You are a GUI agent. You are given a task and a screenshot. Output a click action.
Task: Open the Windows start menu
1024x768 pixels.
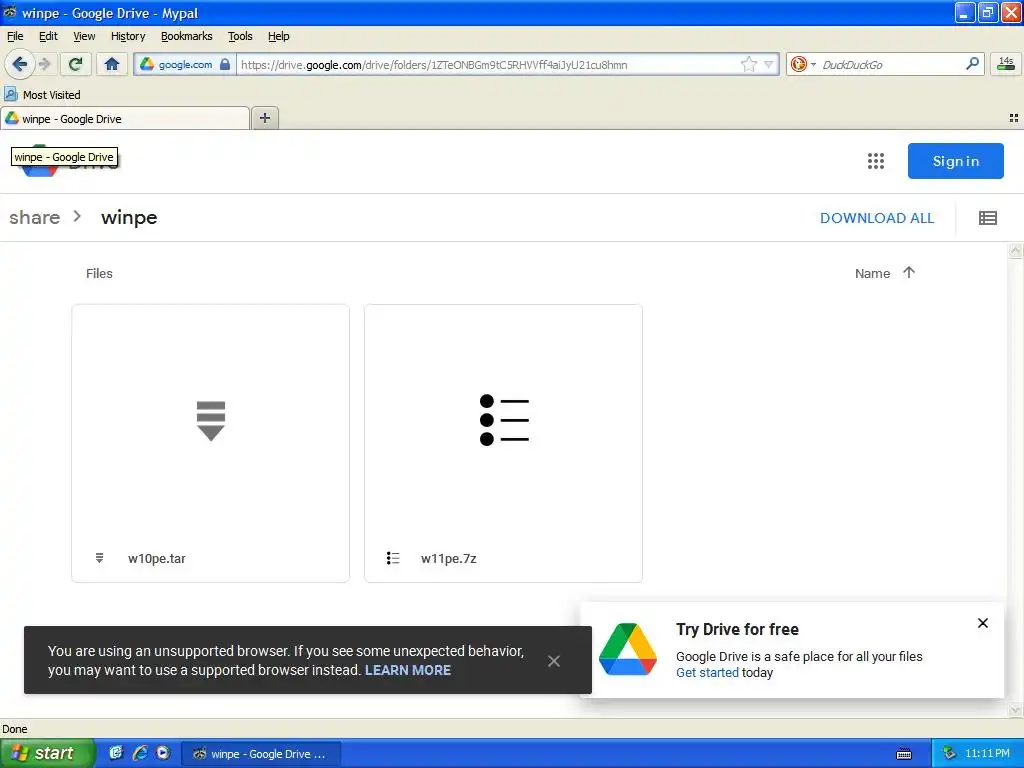[47, 753]
